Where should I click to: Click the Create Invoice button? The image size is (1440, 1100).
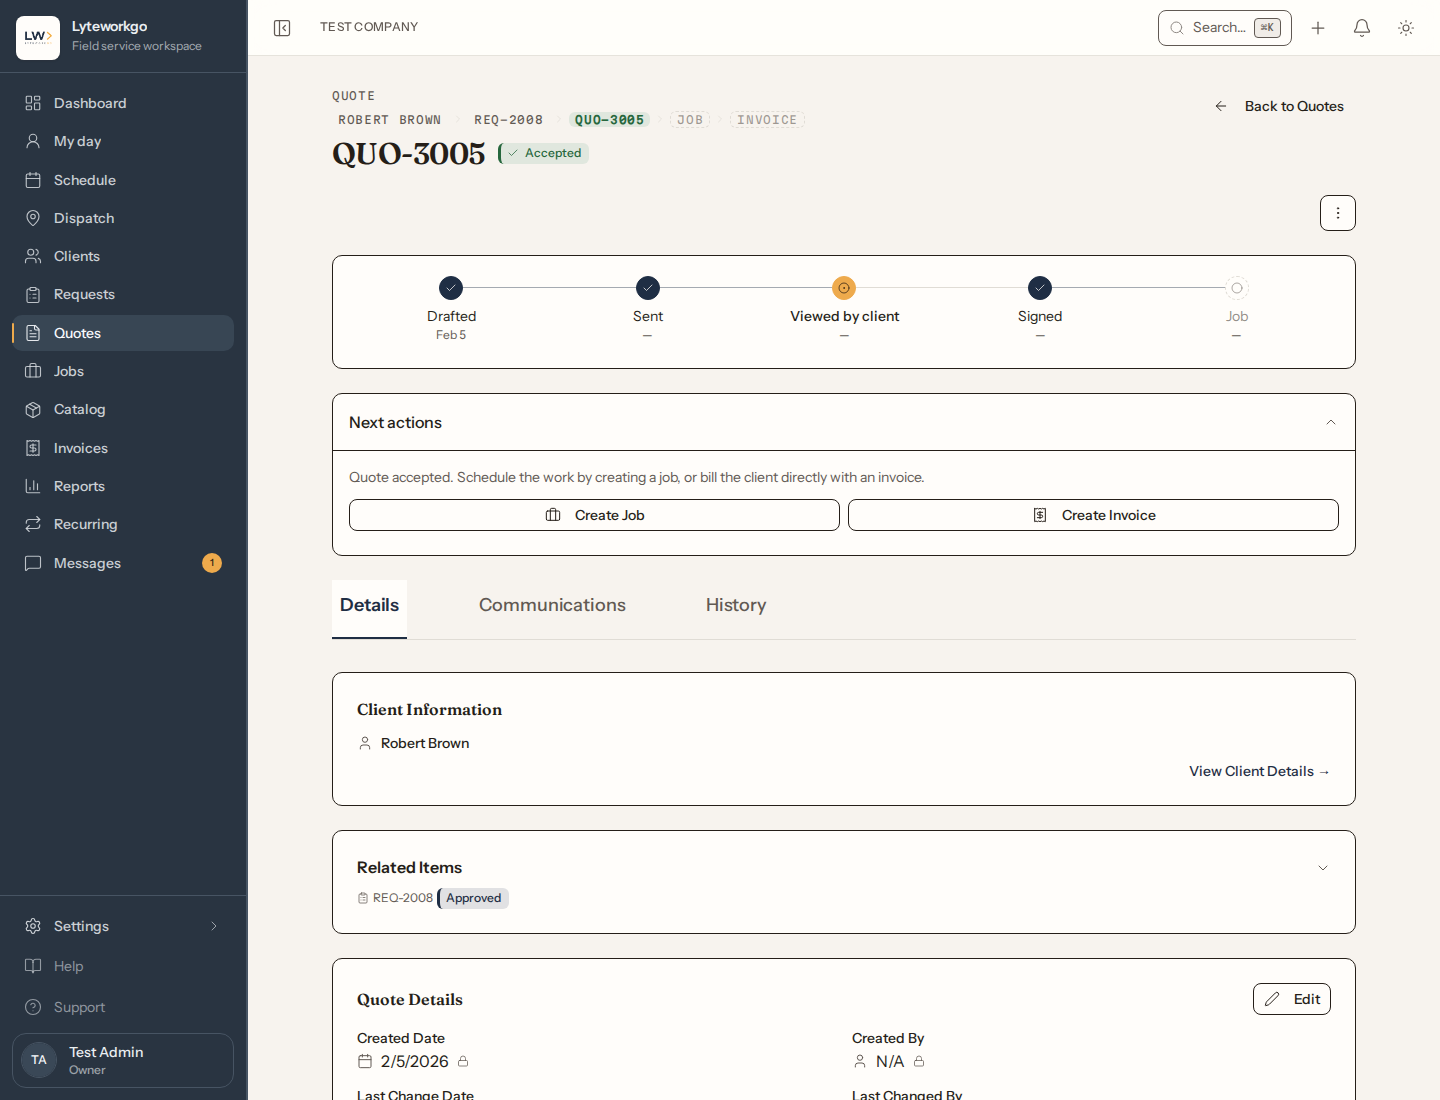(x=1093, y=515)
